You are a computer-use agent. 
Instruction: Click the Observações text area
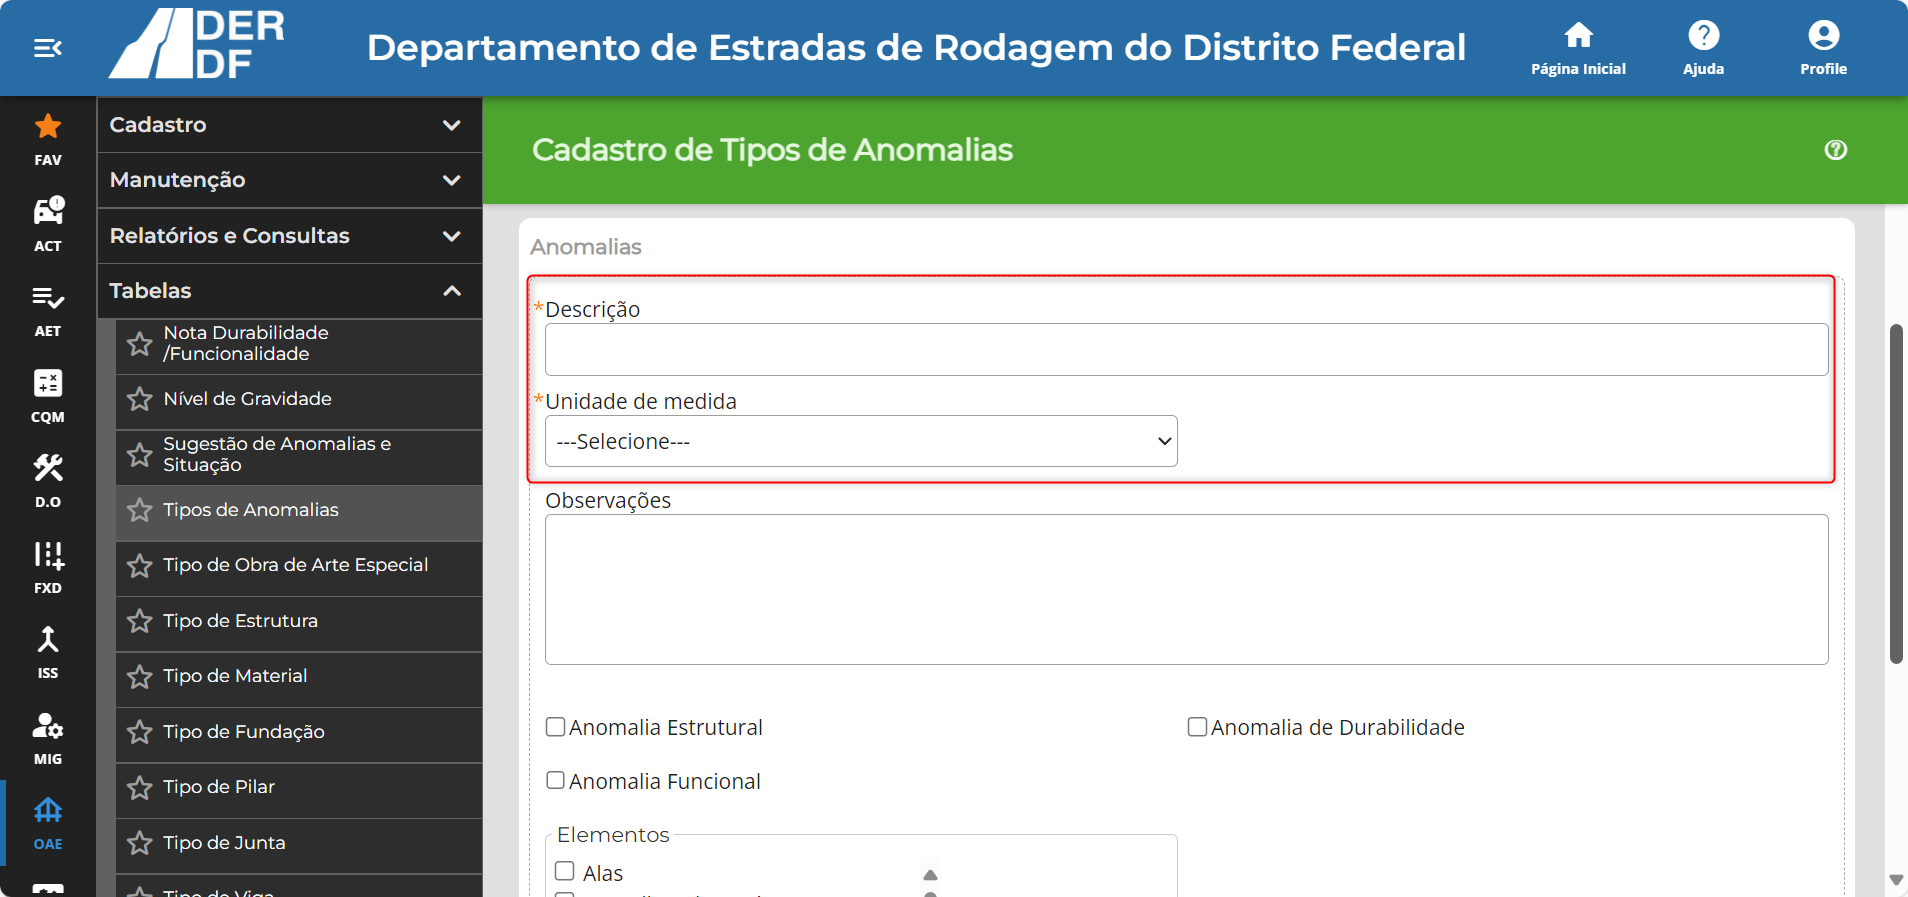pyautogui.click(x=1186, y=589)
